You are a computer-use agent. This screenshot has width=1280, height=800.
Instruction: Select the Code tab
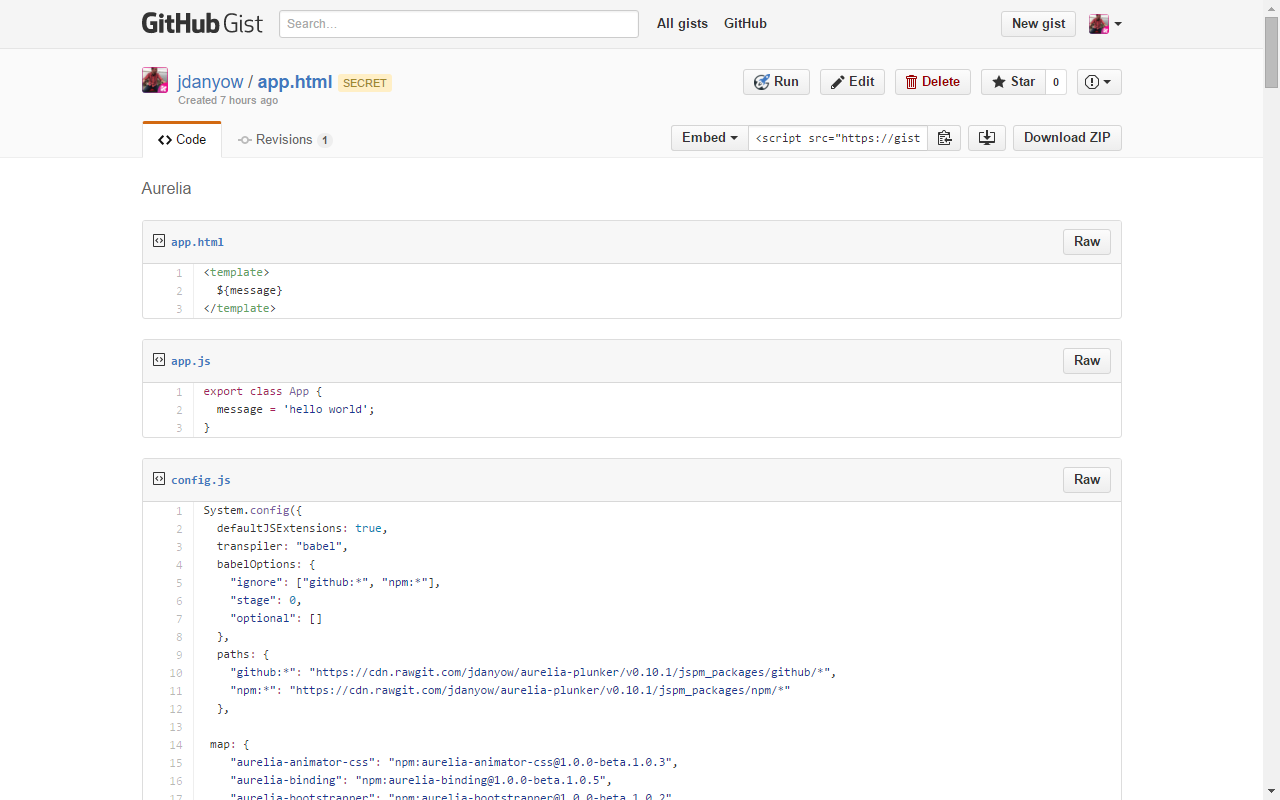coord(182,140)
